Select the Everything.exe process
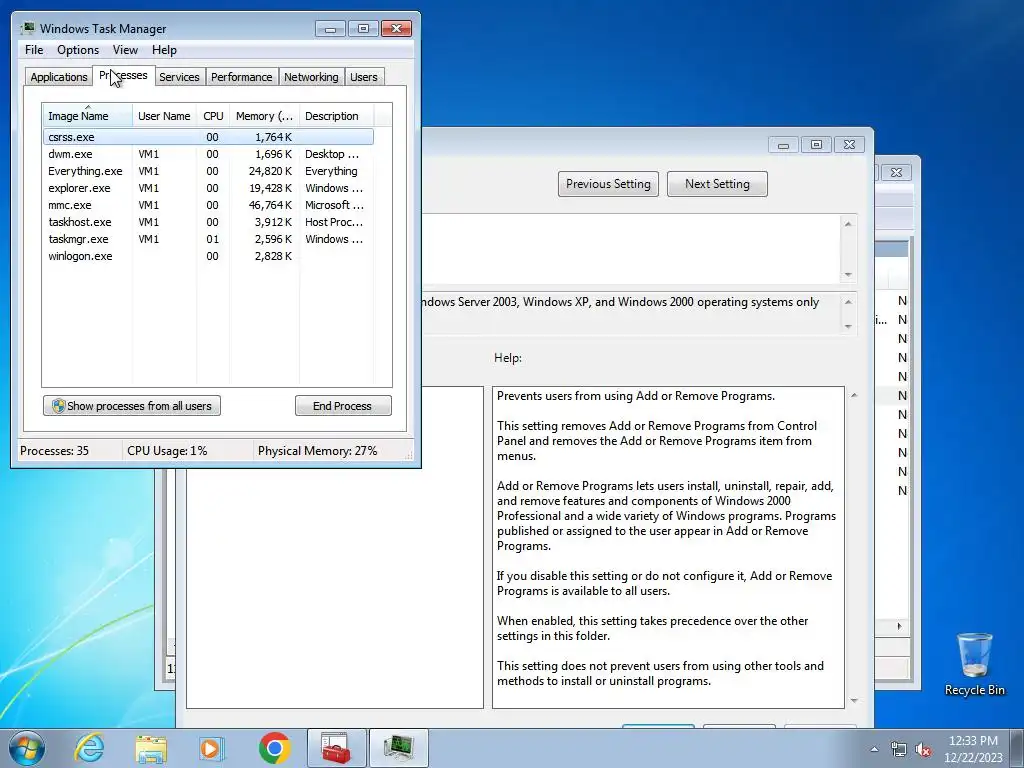Viewport: 1024px width, 768px height. tap(208, 171)
